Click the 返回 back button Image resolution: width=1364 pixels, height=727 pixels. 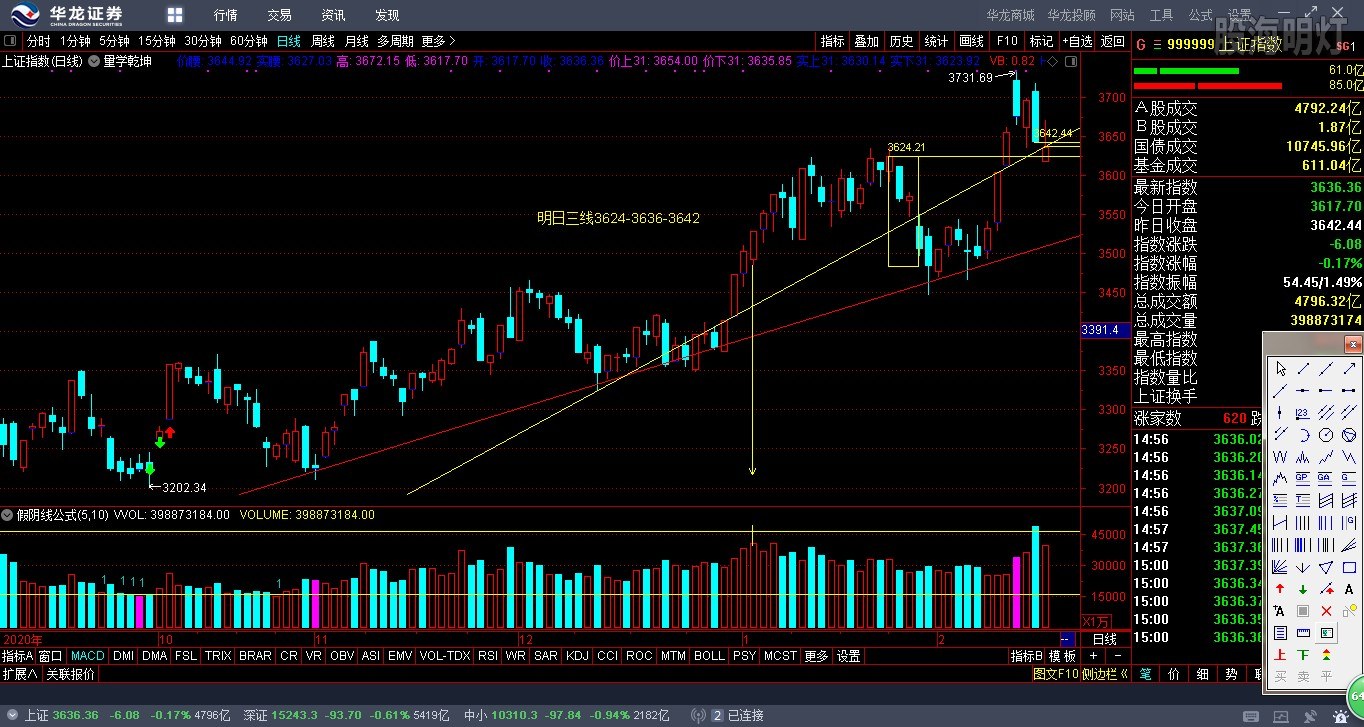[1113, 41]
